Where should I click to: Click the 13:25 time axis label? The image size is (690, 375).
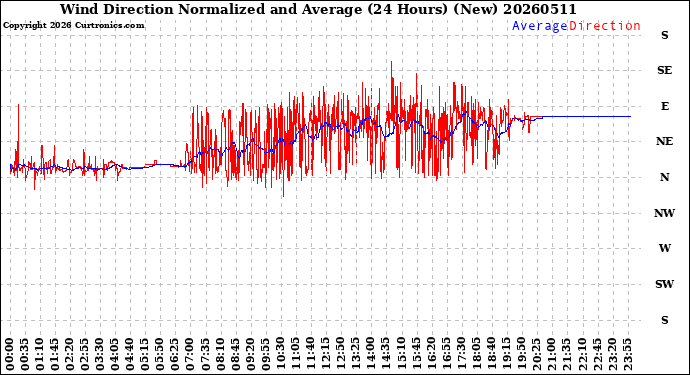tap(355, 354)
